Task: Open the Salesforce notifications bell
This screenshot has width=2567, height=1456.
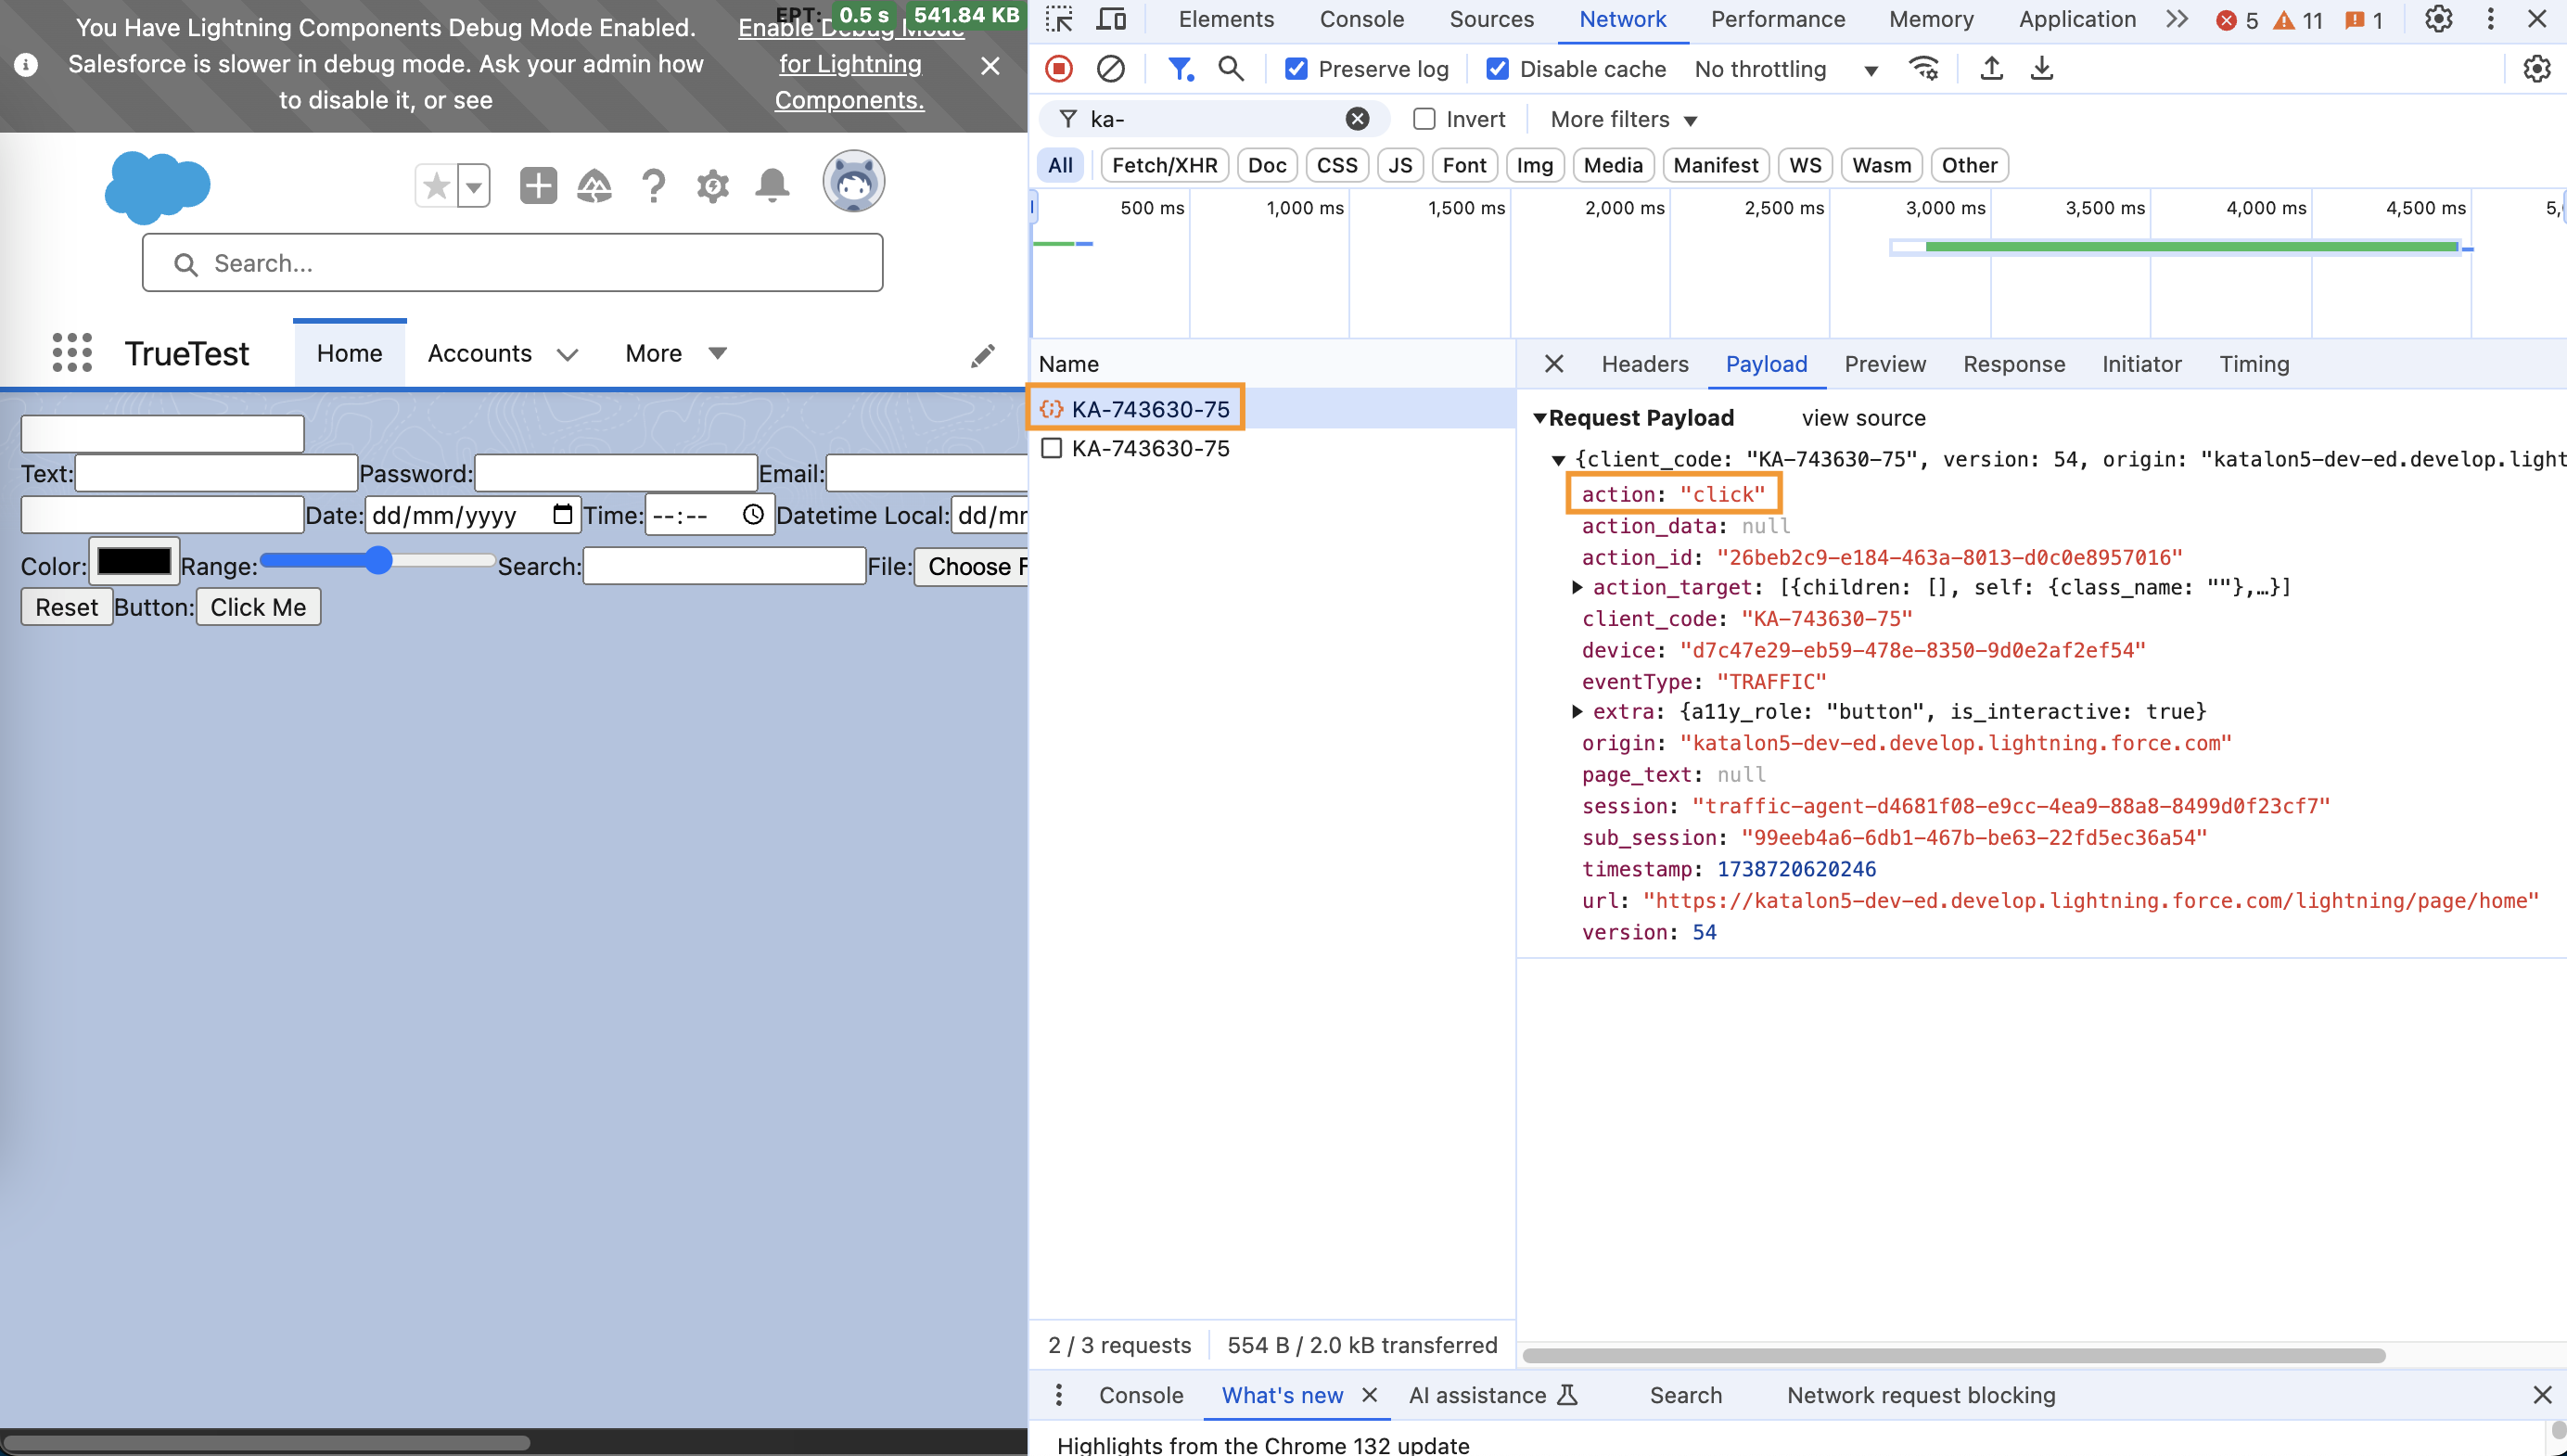Action: [772, 185]
